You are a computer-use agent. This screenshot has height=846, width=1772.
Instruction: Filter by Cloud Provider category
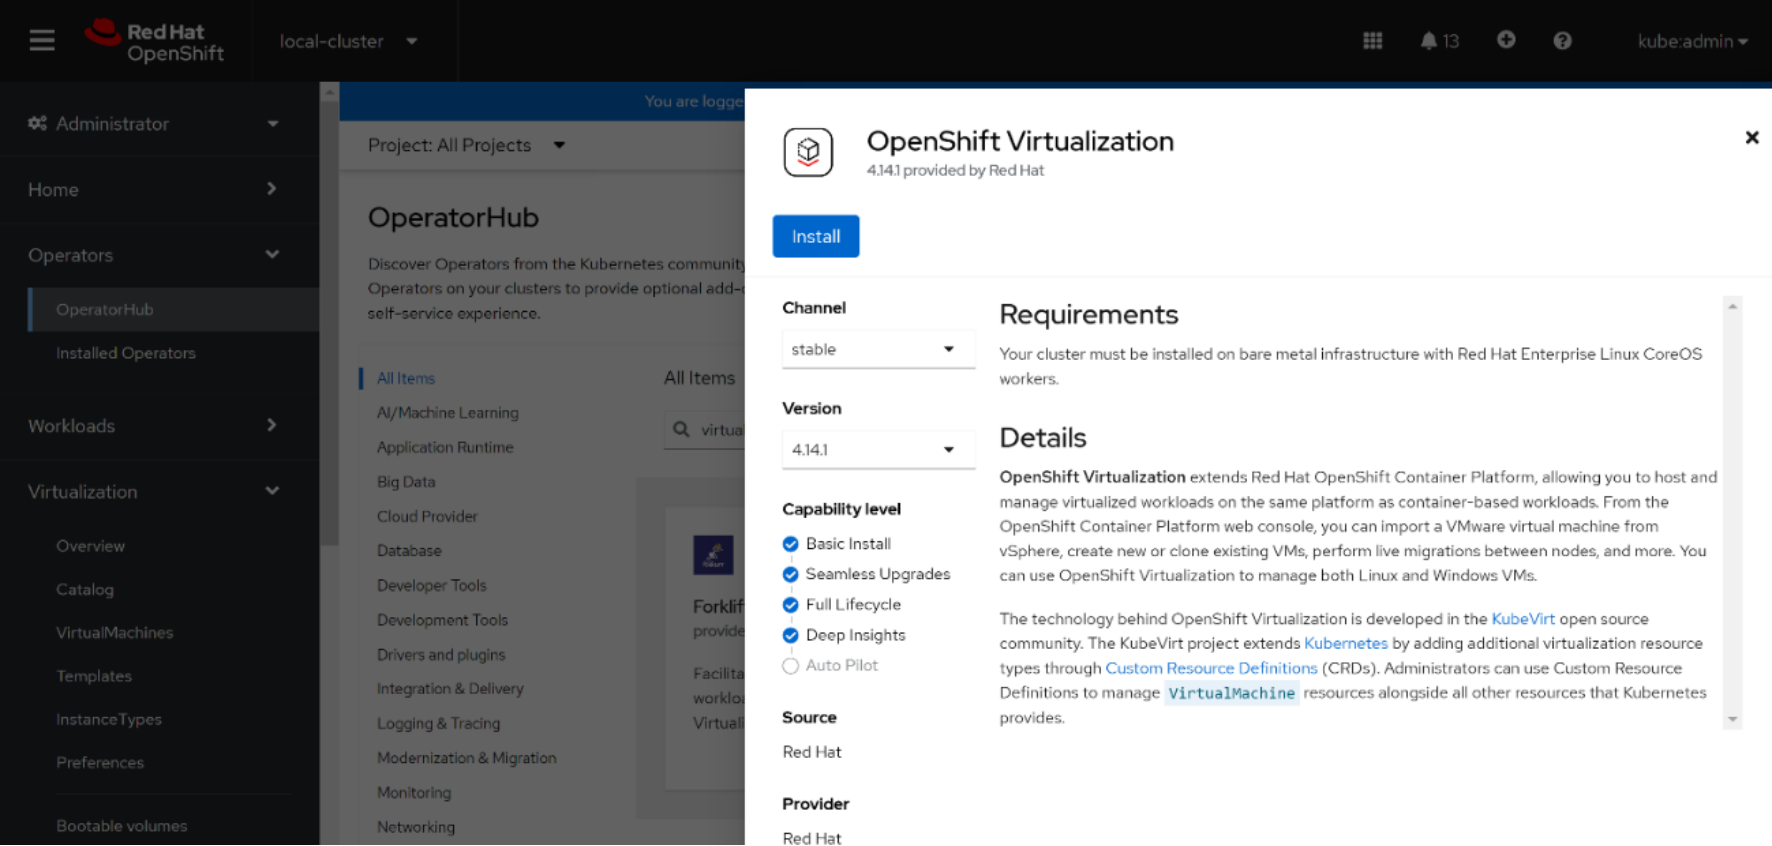click(427, 517)
